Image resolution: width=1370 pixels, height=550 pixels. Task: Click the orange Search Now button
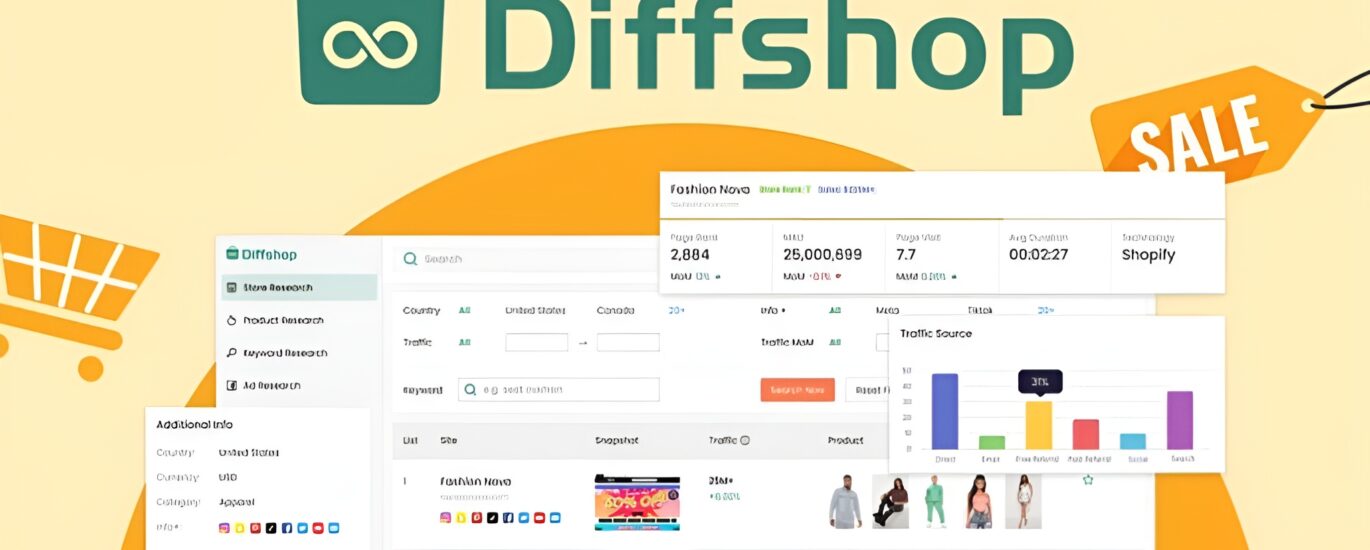coord(797,390)
